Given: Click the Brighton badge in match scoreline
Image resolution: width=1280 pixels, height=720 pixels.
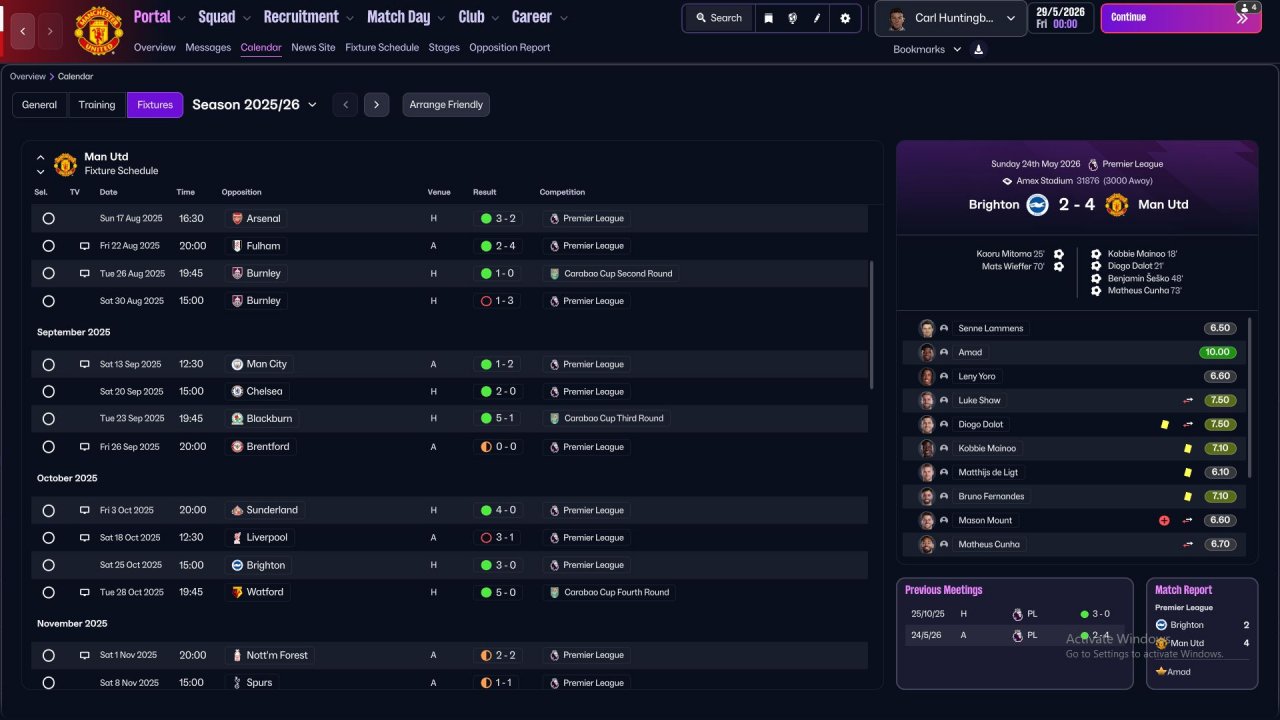Looking at the screenshot, I should pos(1037,205).
